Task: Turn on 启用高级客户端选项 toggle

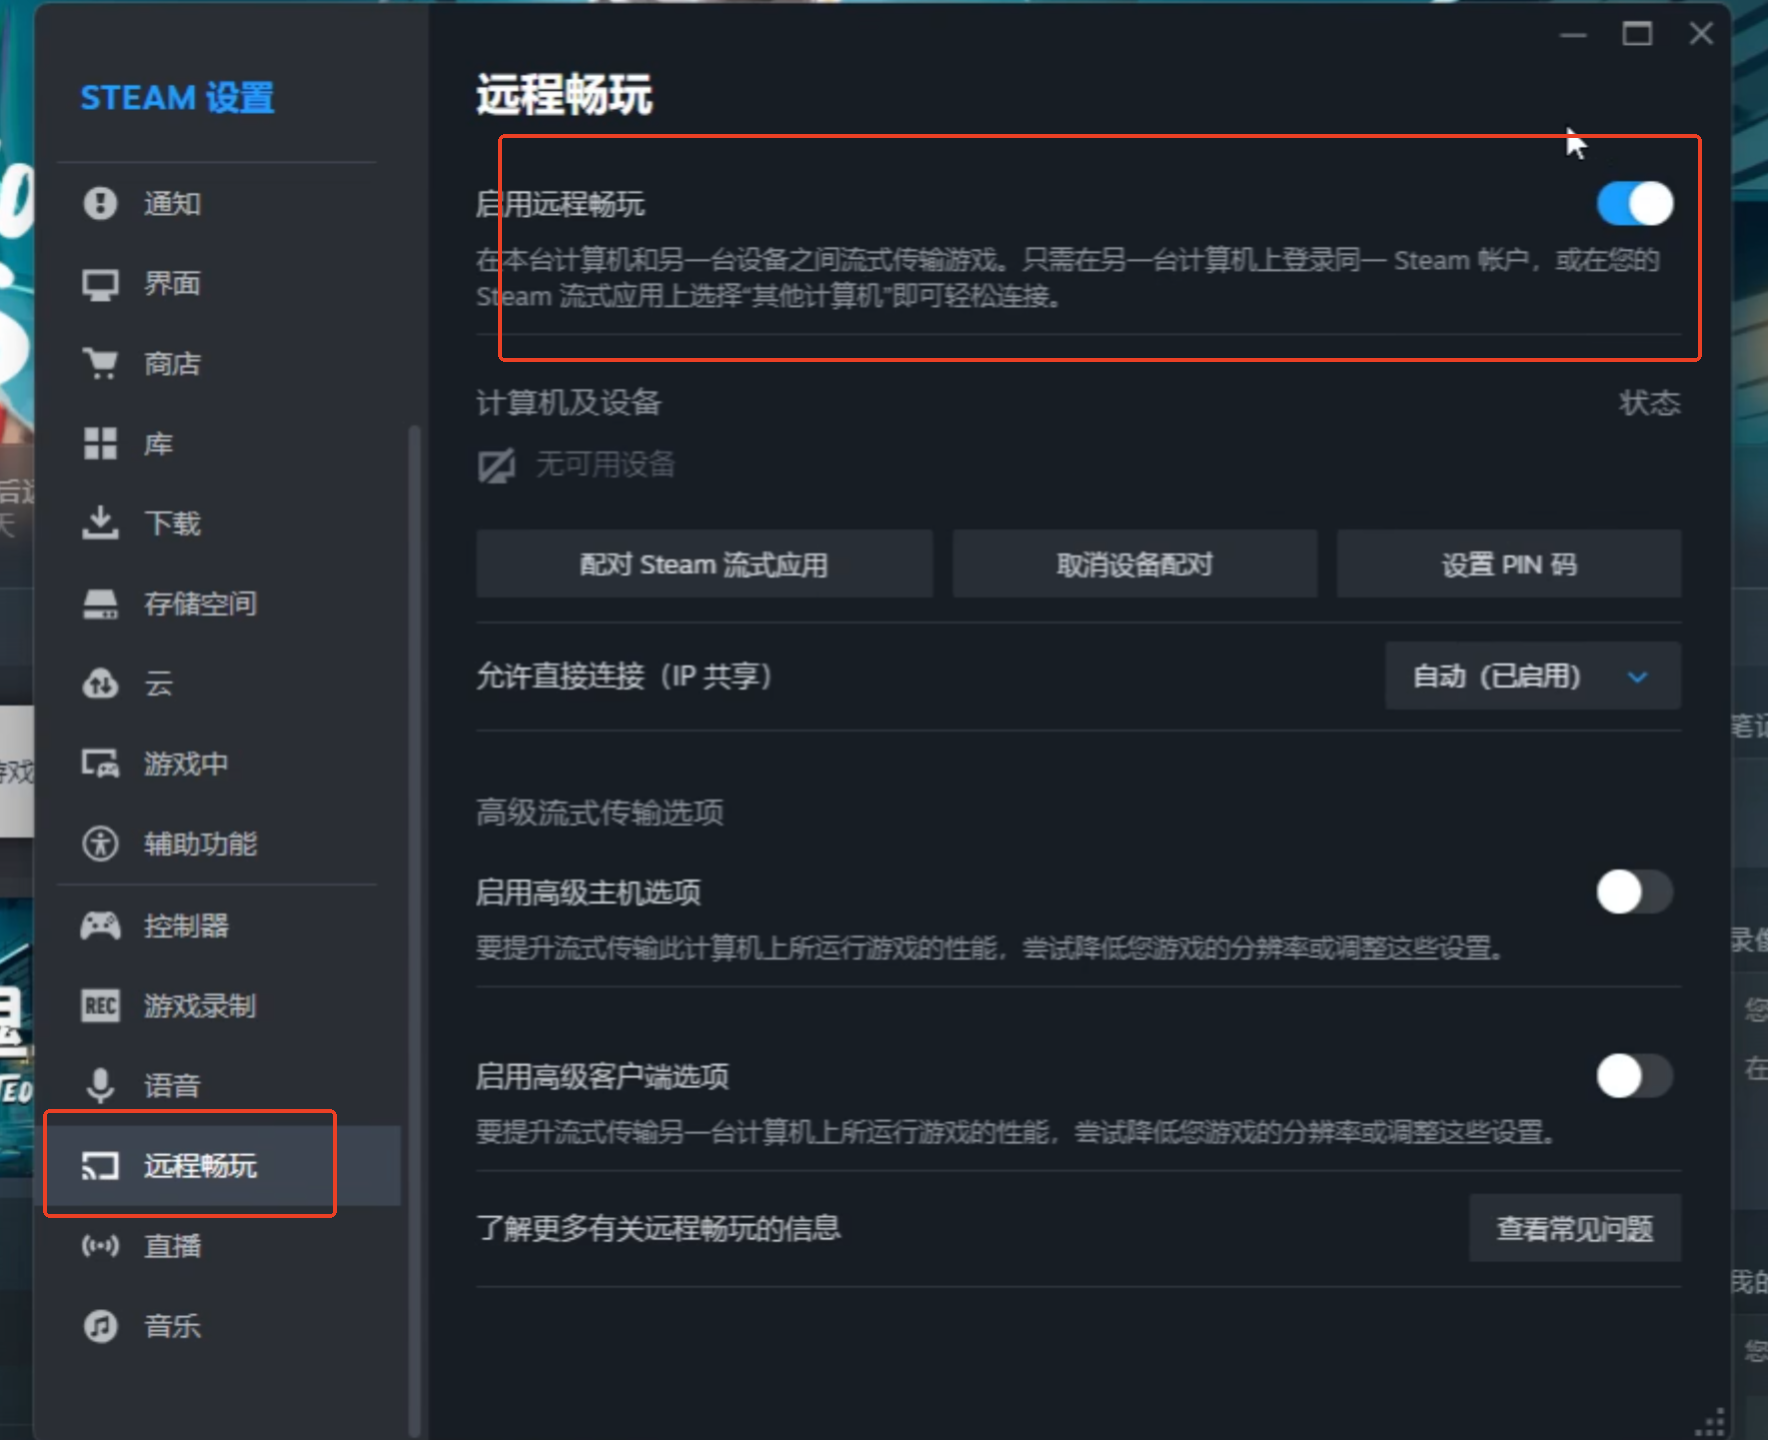Action: pyautogui.click(x=1634, y=1077)
